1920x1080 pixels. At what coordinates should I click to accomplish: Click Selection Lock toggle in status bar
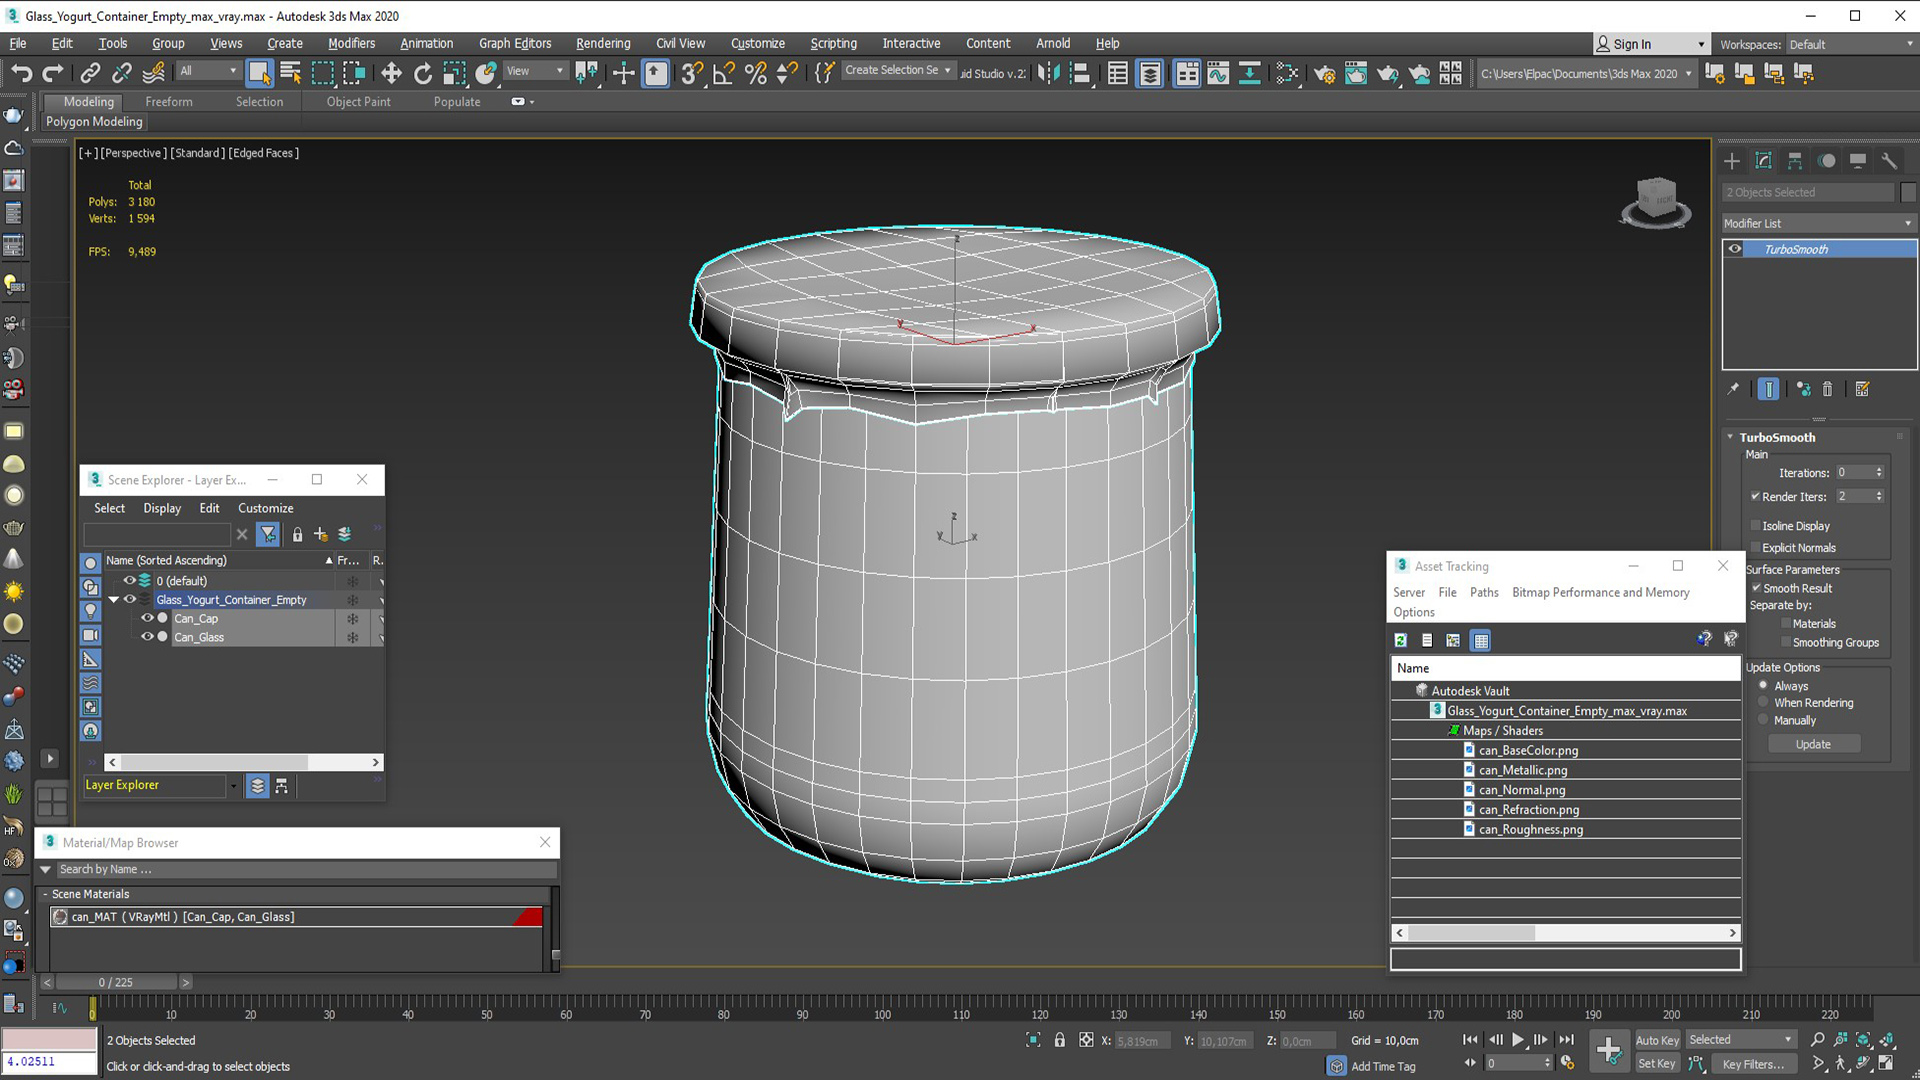click(x=1060, y=1040)
